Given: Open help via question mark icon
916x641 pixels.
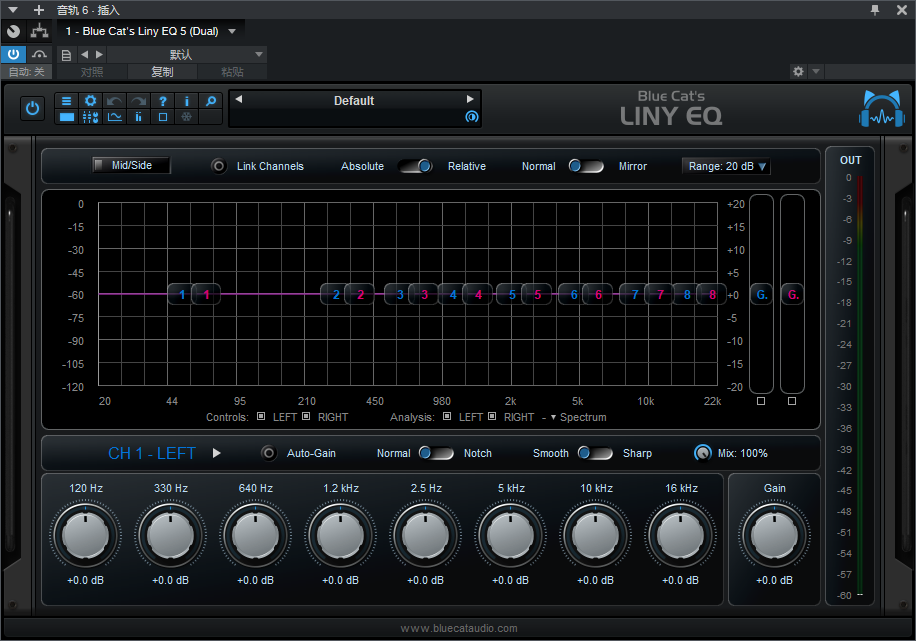Looking at the screenshot, I should coord(162,101).
